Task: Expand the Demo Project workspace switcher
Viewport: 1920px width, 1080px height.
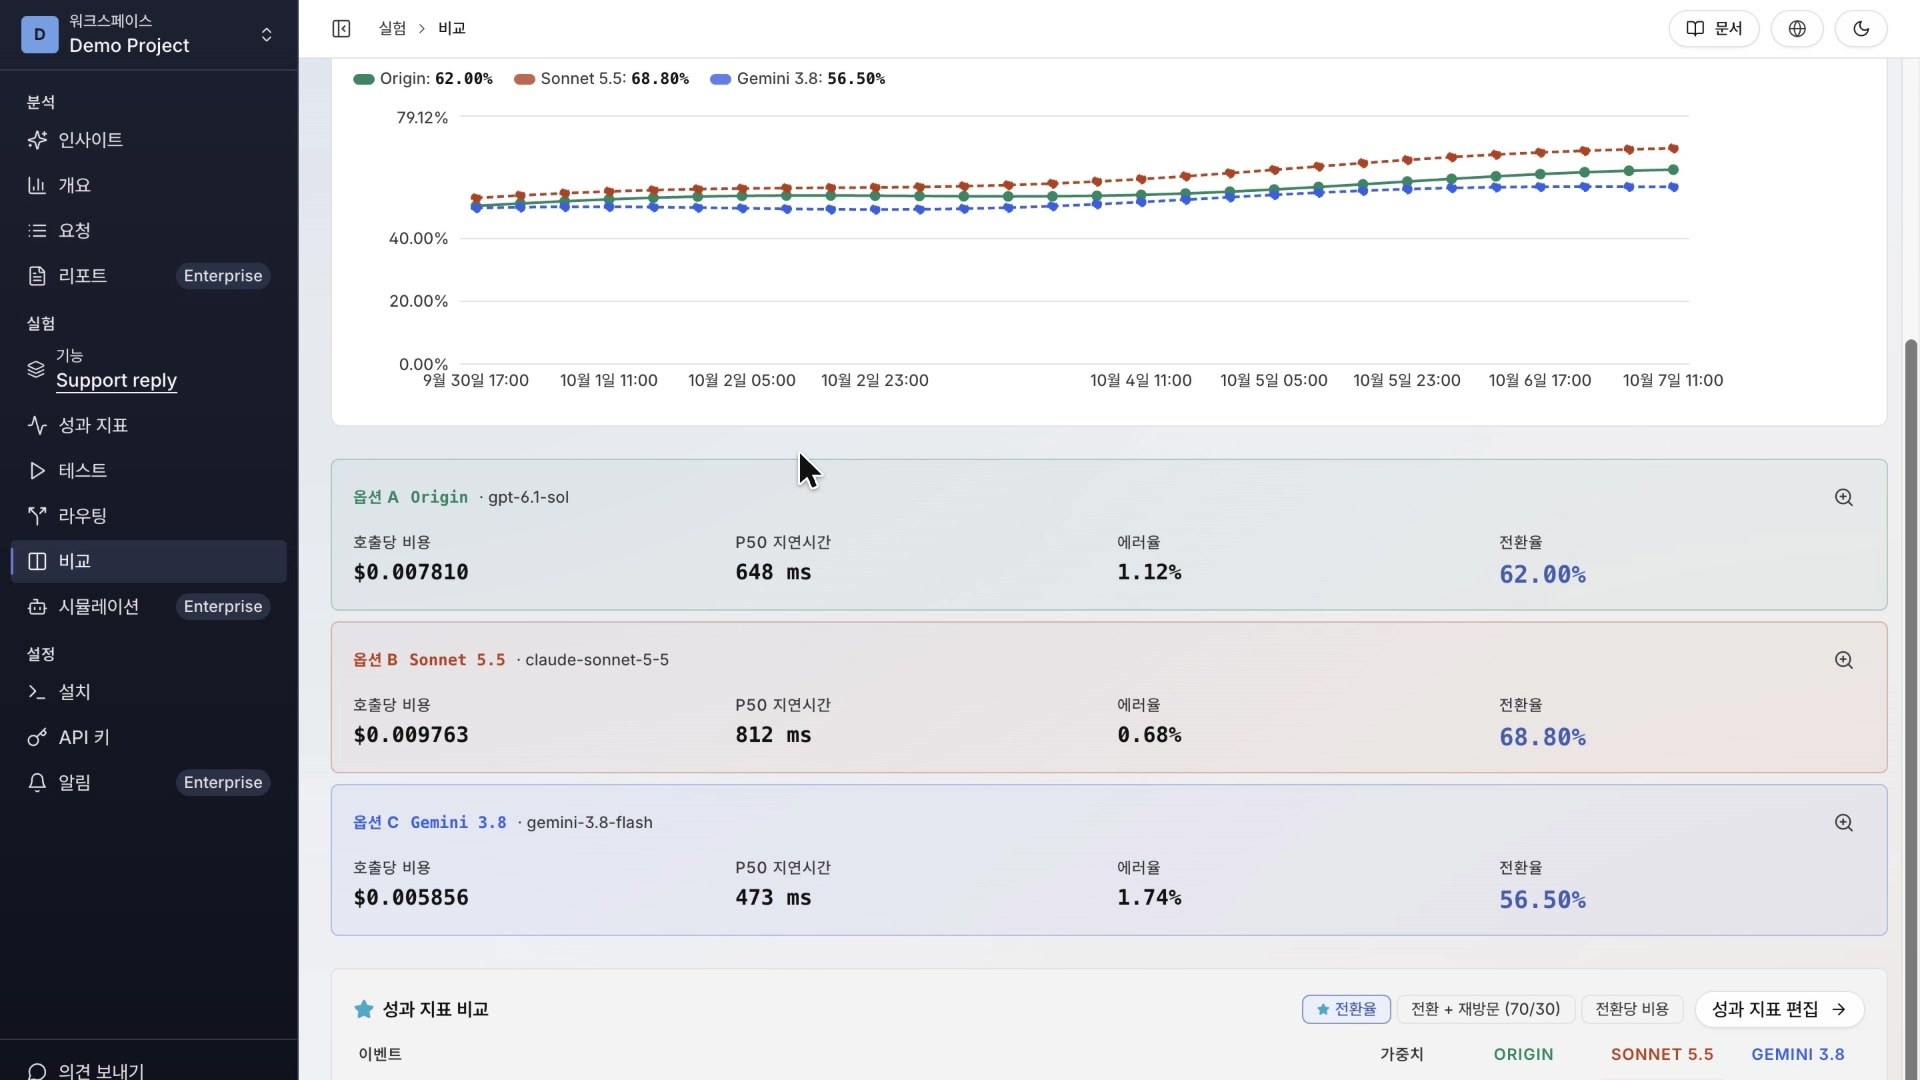Action: 149,34
